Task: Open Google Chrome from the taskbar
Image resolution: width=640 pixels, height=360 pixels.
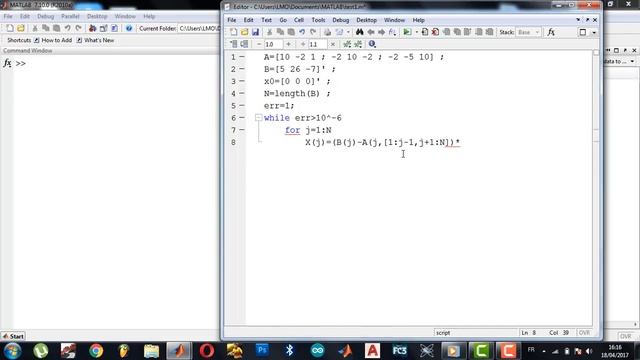Action: (x=96, y=351)
